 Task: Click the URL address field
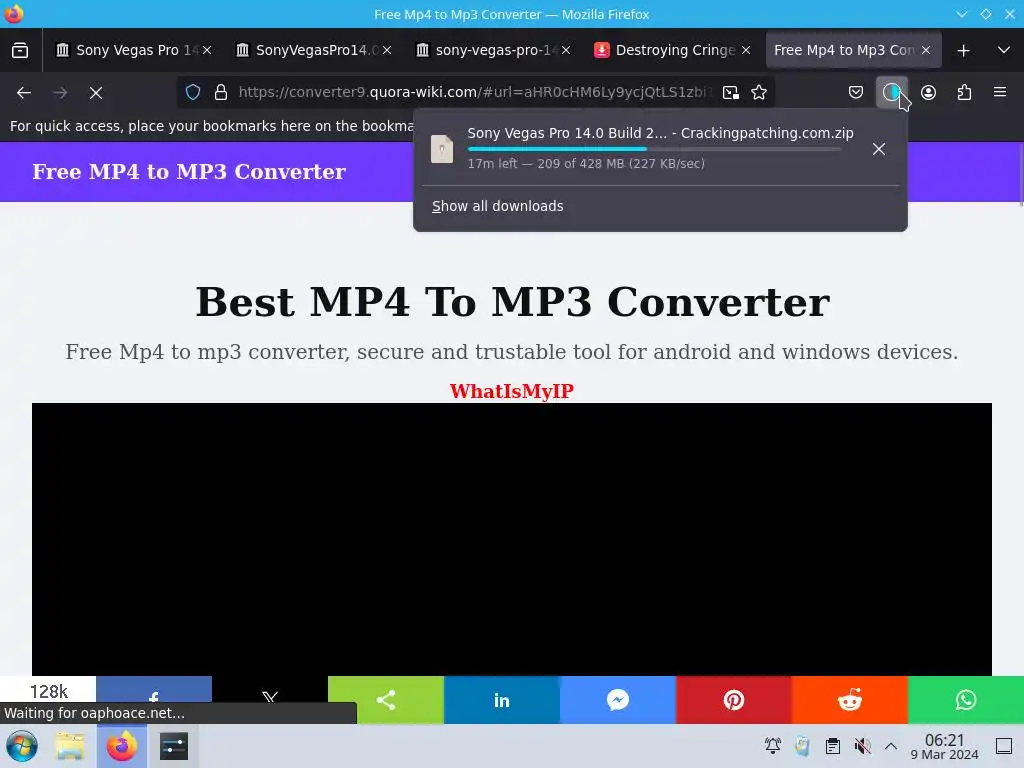(473, 93)
